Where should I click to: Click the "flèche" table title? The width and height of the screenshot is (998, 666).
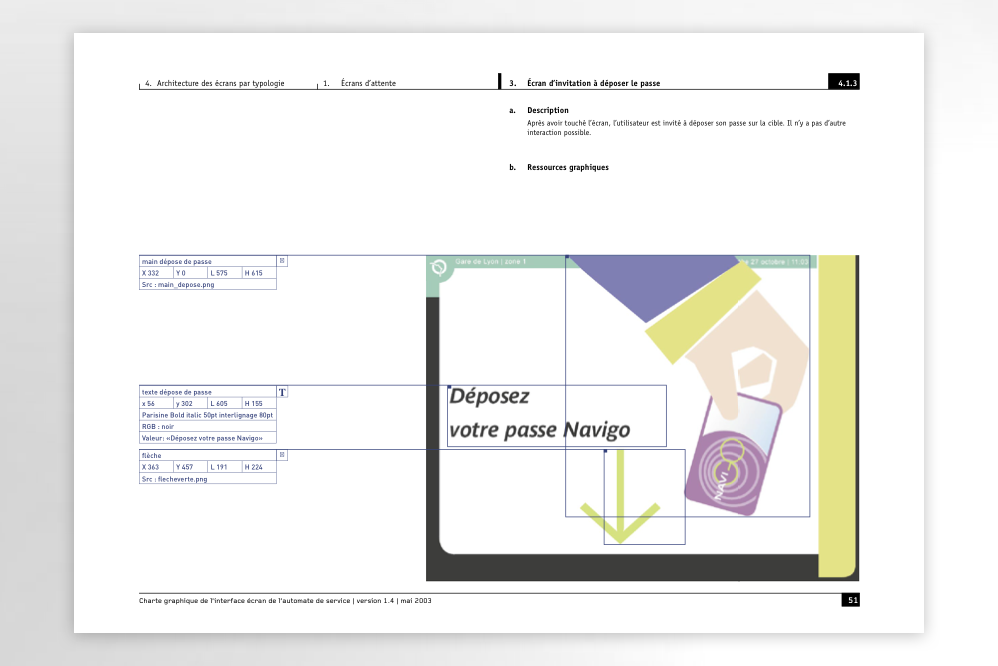(x=207, y=455)
